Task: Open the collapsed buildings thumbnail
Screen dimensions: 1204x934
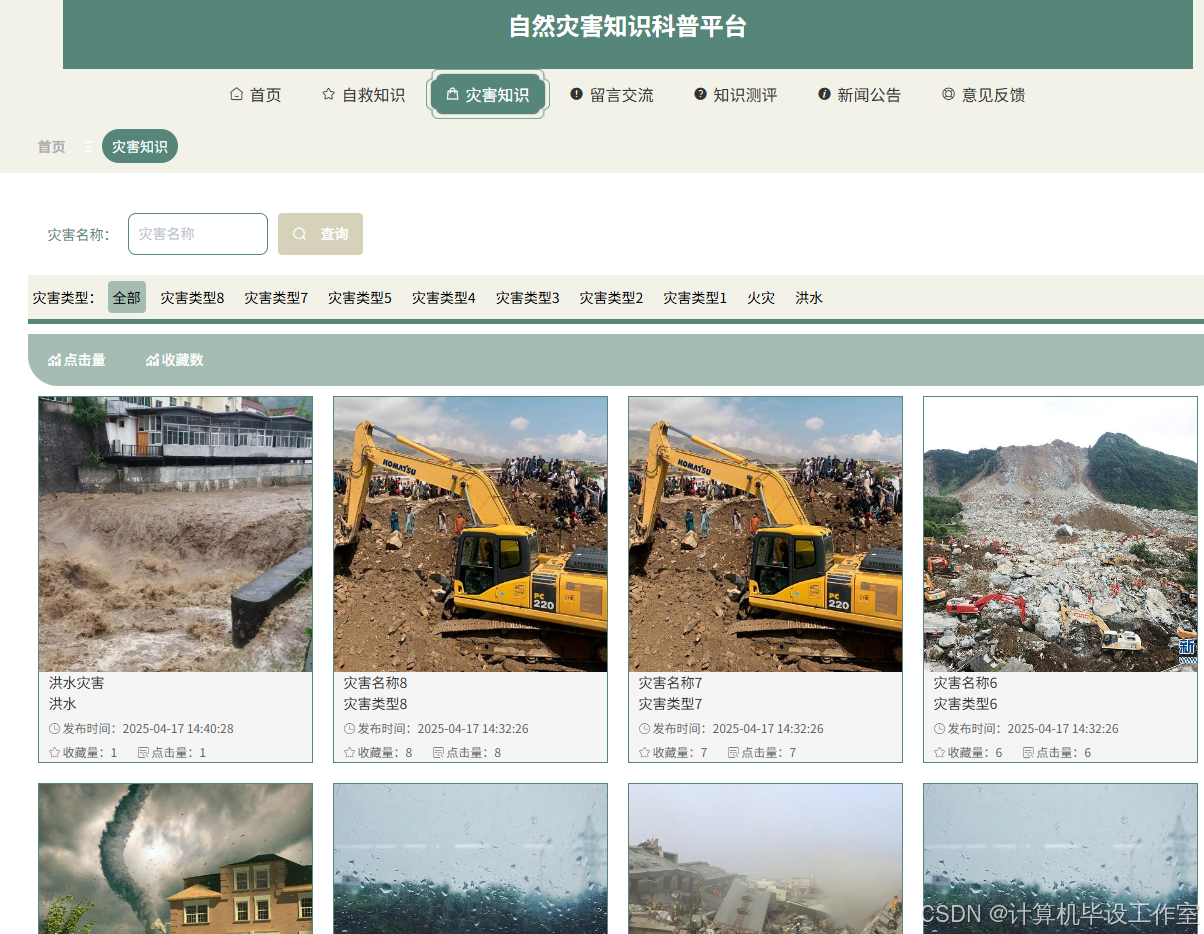Action: tap(765, 858)
